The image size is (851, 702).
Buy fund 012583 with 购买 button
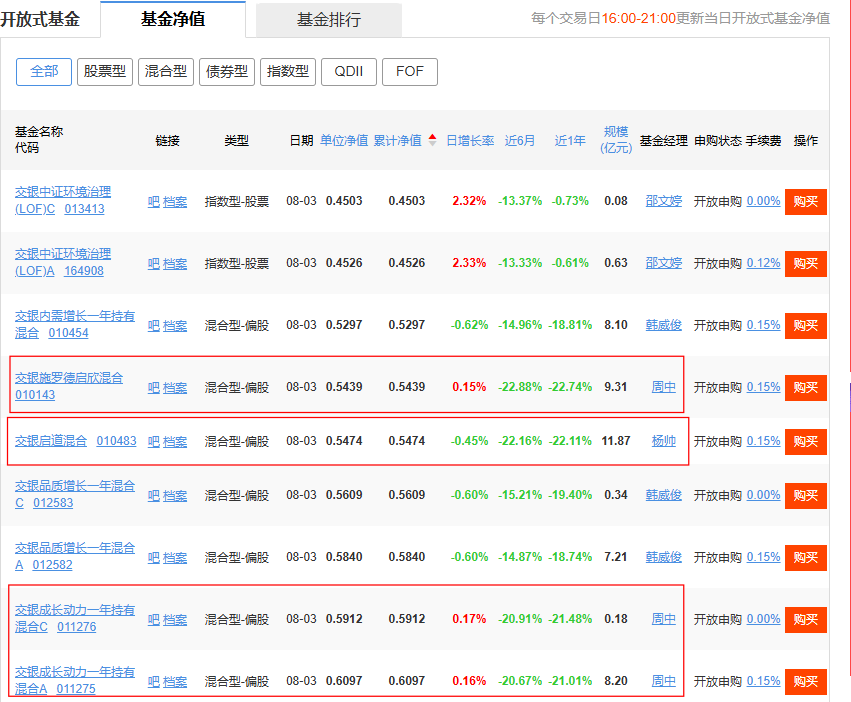click(806, 496)
